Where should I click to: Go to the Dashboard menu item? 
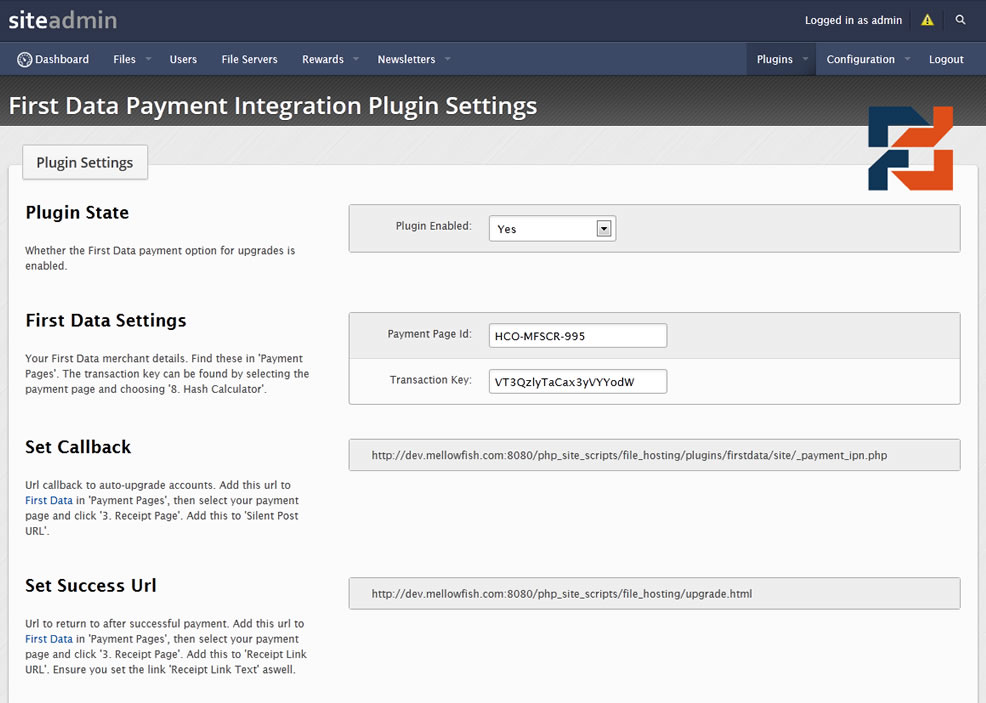pos(53,59)
